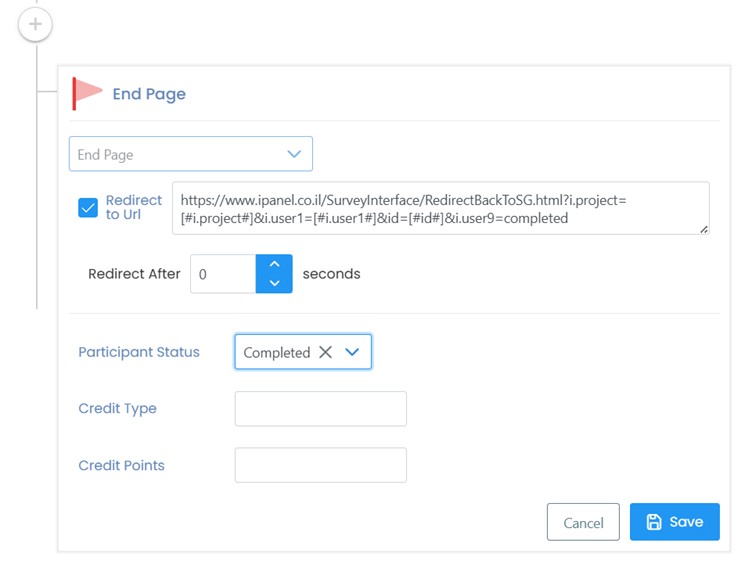Save the end page settings
The image size is (752, 568).
[x=675, y=522]
